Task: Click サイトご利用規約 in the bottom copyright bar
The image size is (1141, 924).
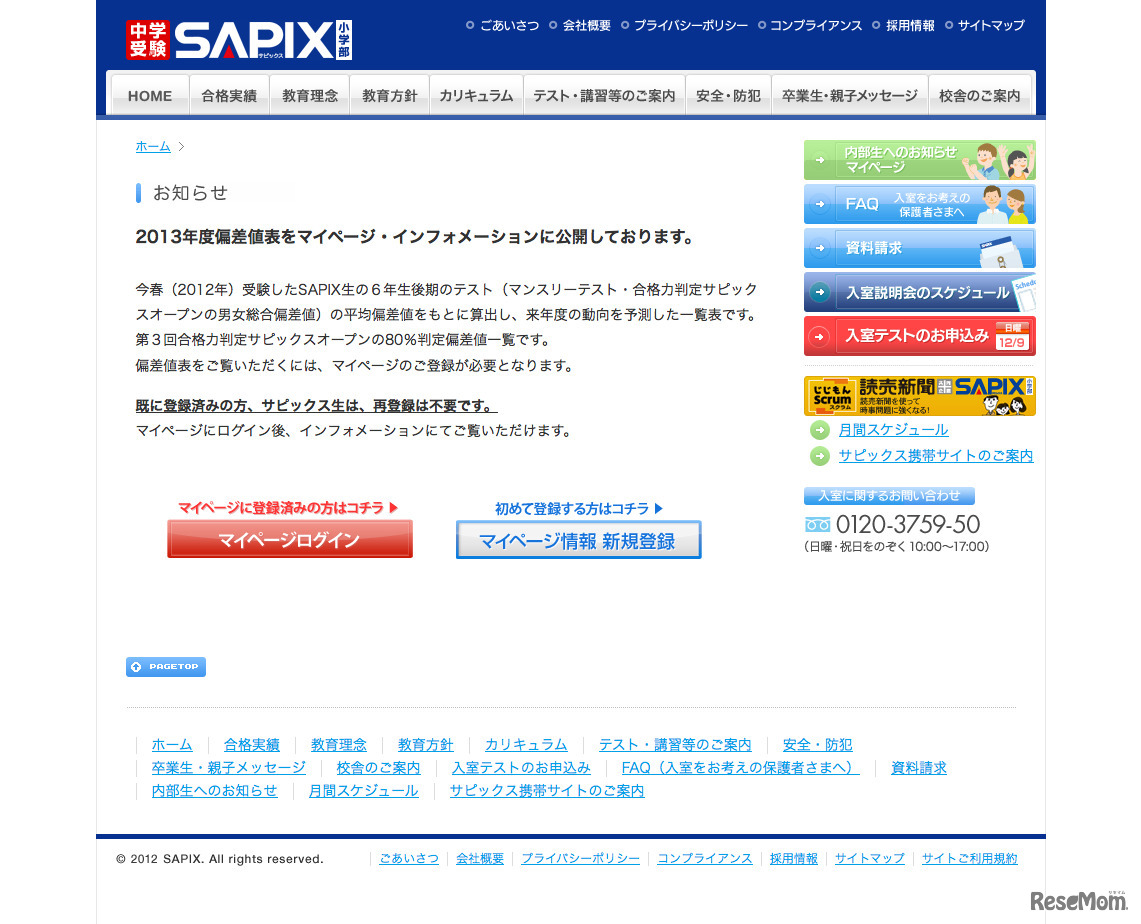Action: (969, 859)
